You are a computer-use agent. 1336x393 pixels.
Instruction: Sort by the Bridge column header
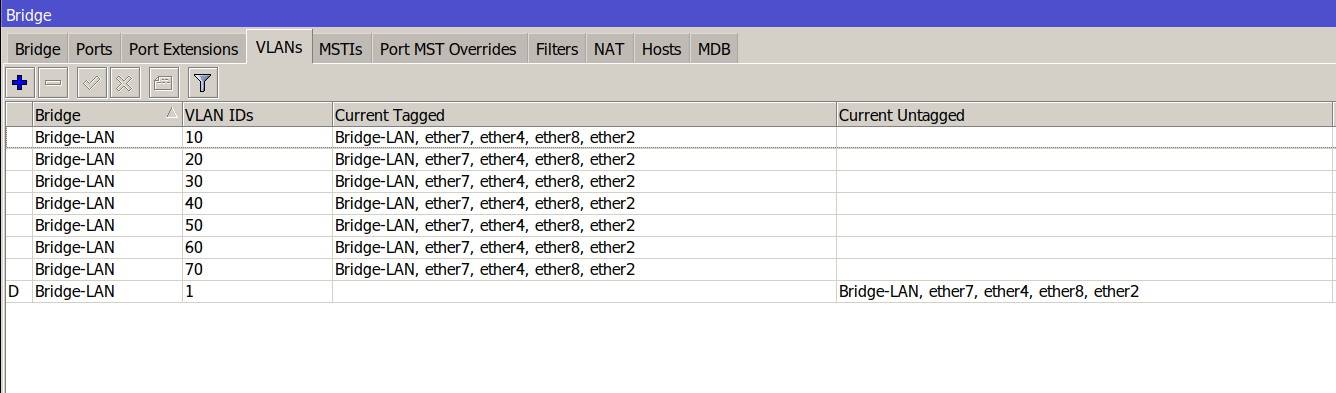point(107,115)
